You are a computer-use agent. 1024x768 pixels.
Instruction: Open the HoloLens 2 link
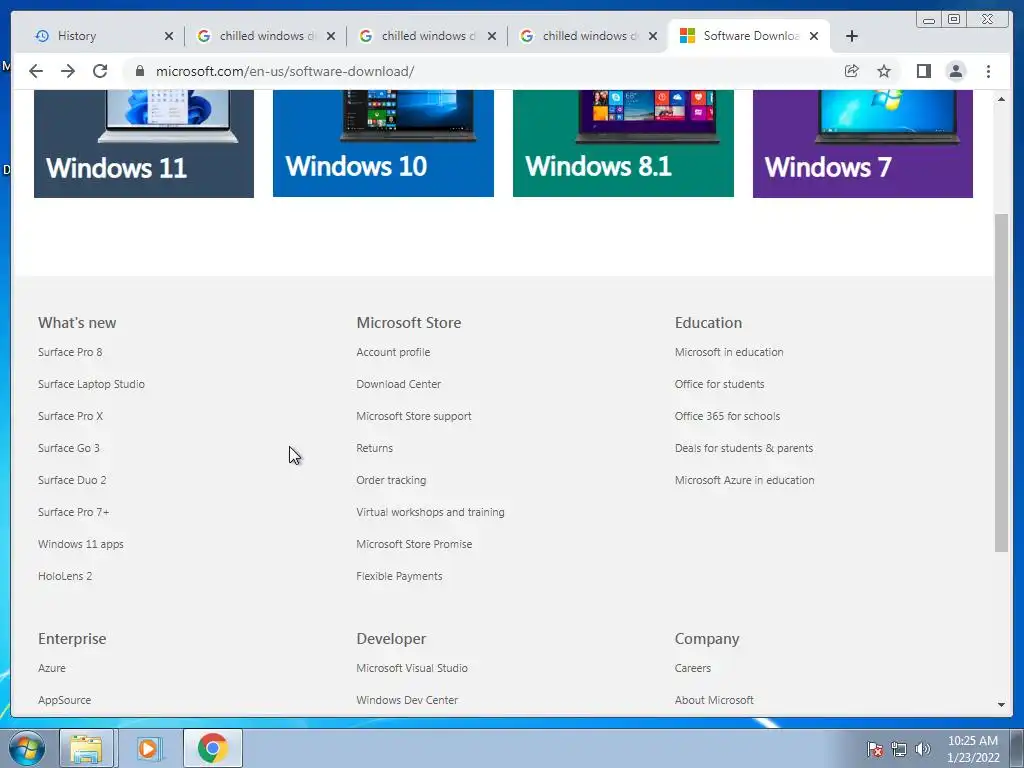tap(65, 576)
